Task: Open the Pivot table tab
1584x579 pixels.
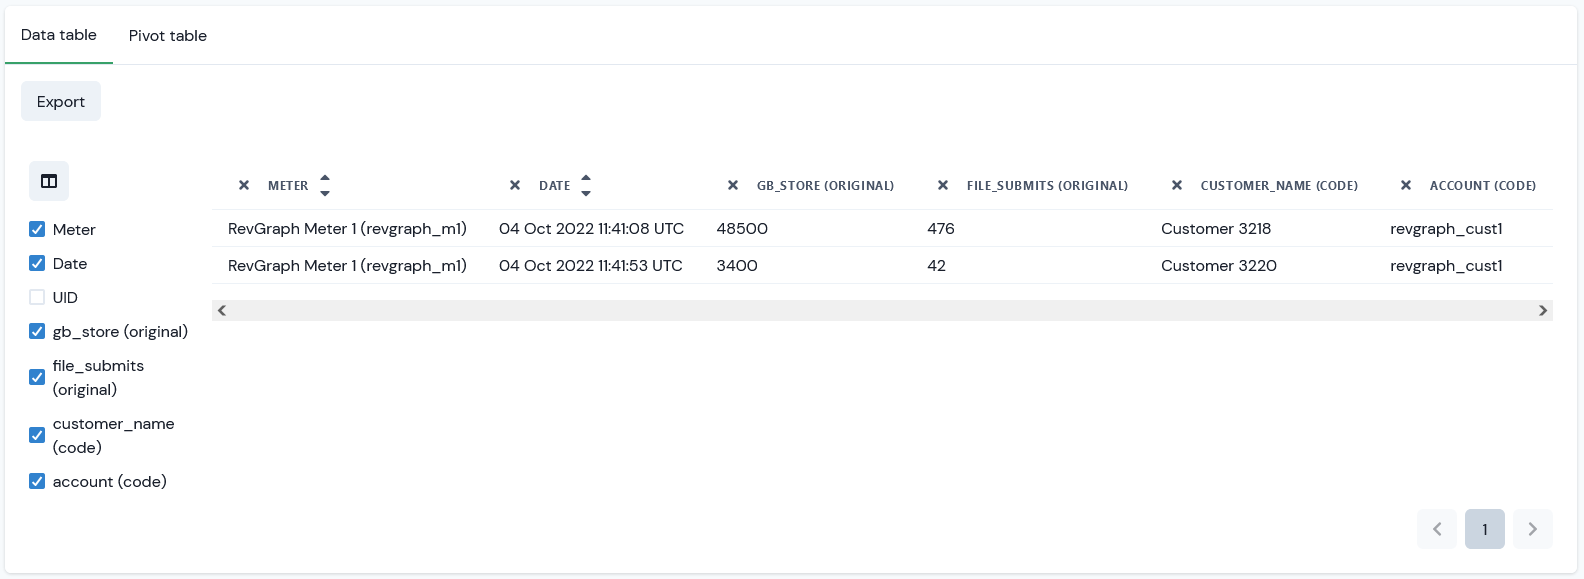Action: (x=168, y=35)
